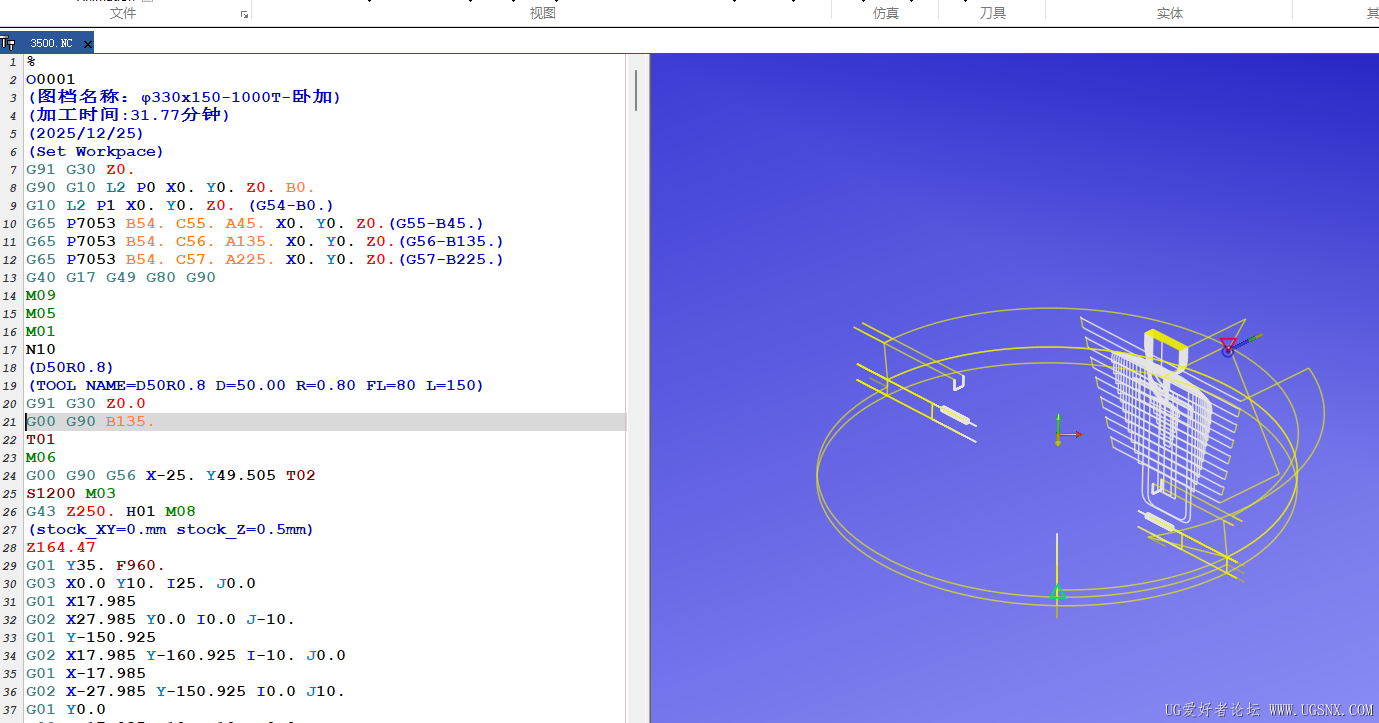Click the G65 line ending (G56-B135.)

coord(265,242)
